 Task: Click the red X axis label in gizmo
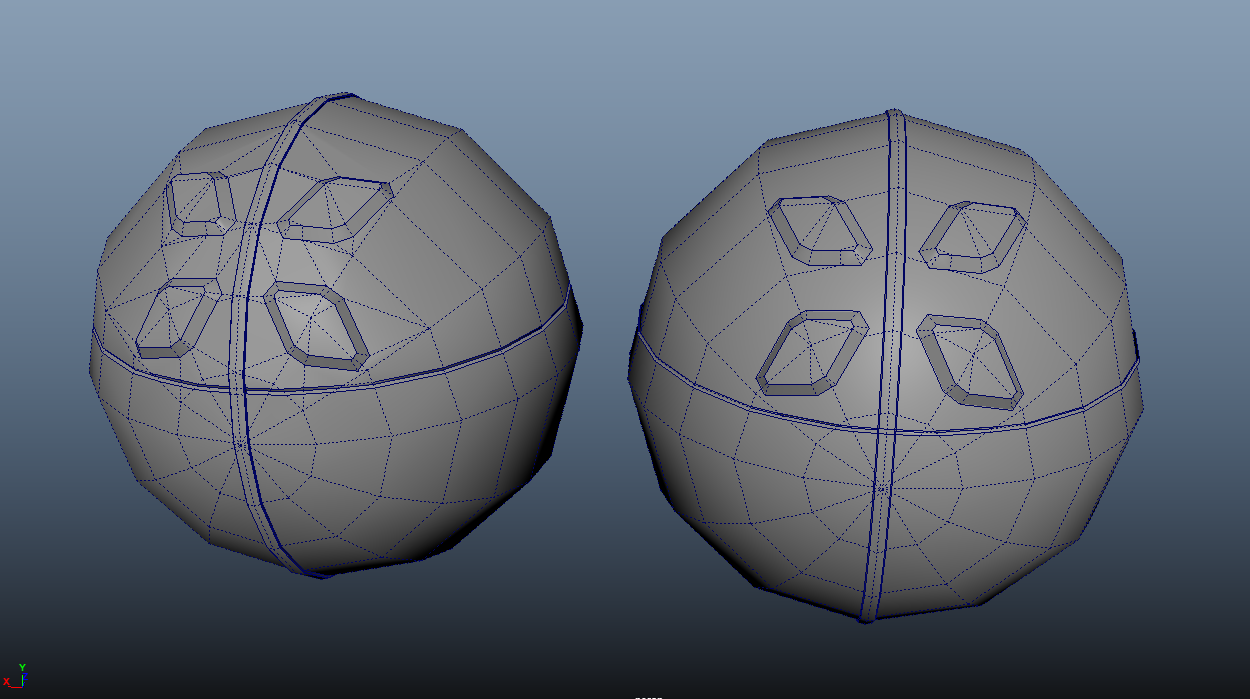pos(6,682)
